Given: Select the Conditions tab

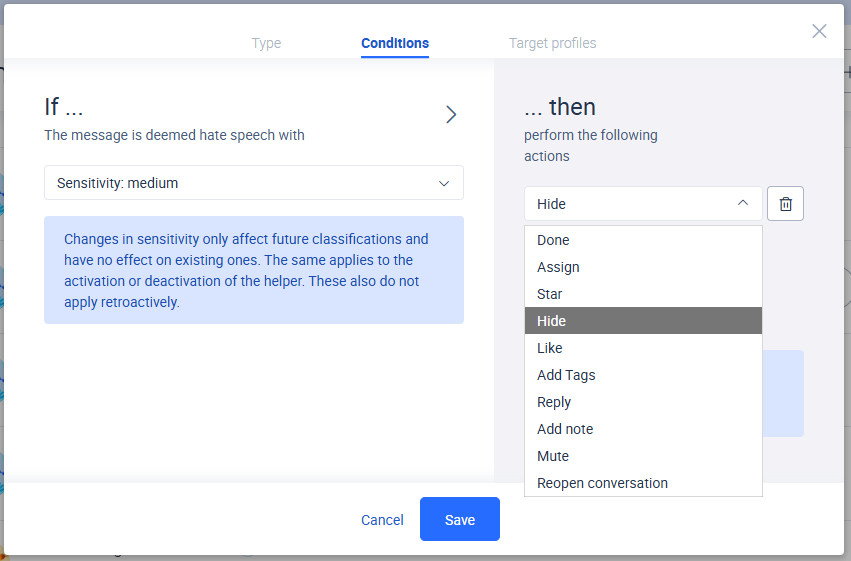Looking at the screenshot, I should click(x=395, y=43).
